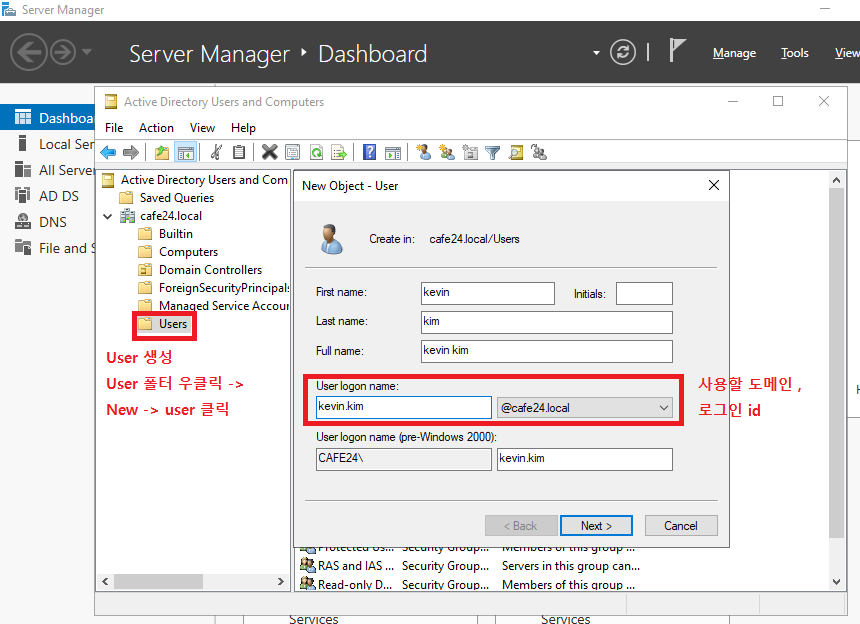Select RAS and IAS Servers list row
The height and width of the screenshot is (624, 860).
pos(472,565)
